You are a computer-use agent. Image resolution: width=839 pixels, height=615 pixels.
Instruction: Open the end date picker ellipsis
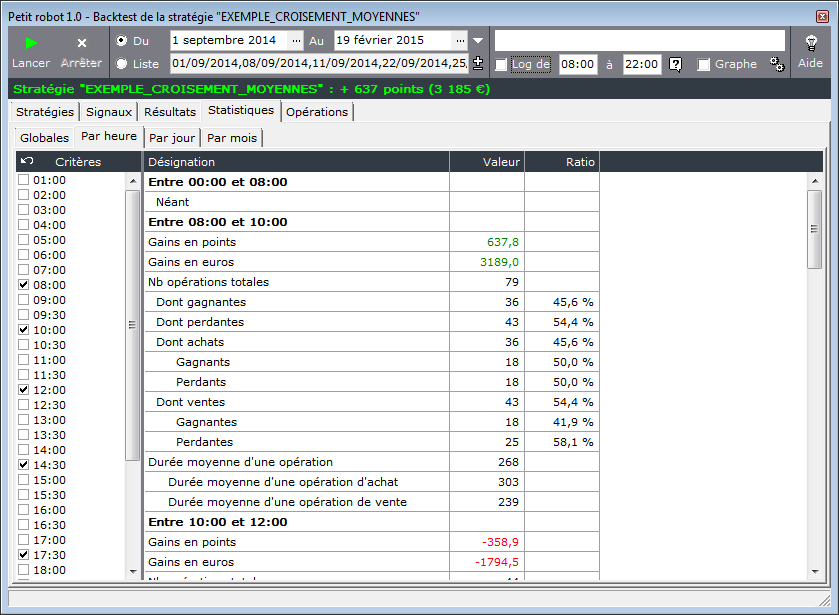[460, 41]
